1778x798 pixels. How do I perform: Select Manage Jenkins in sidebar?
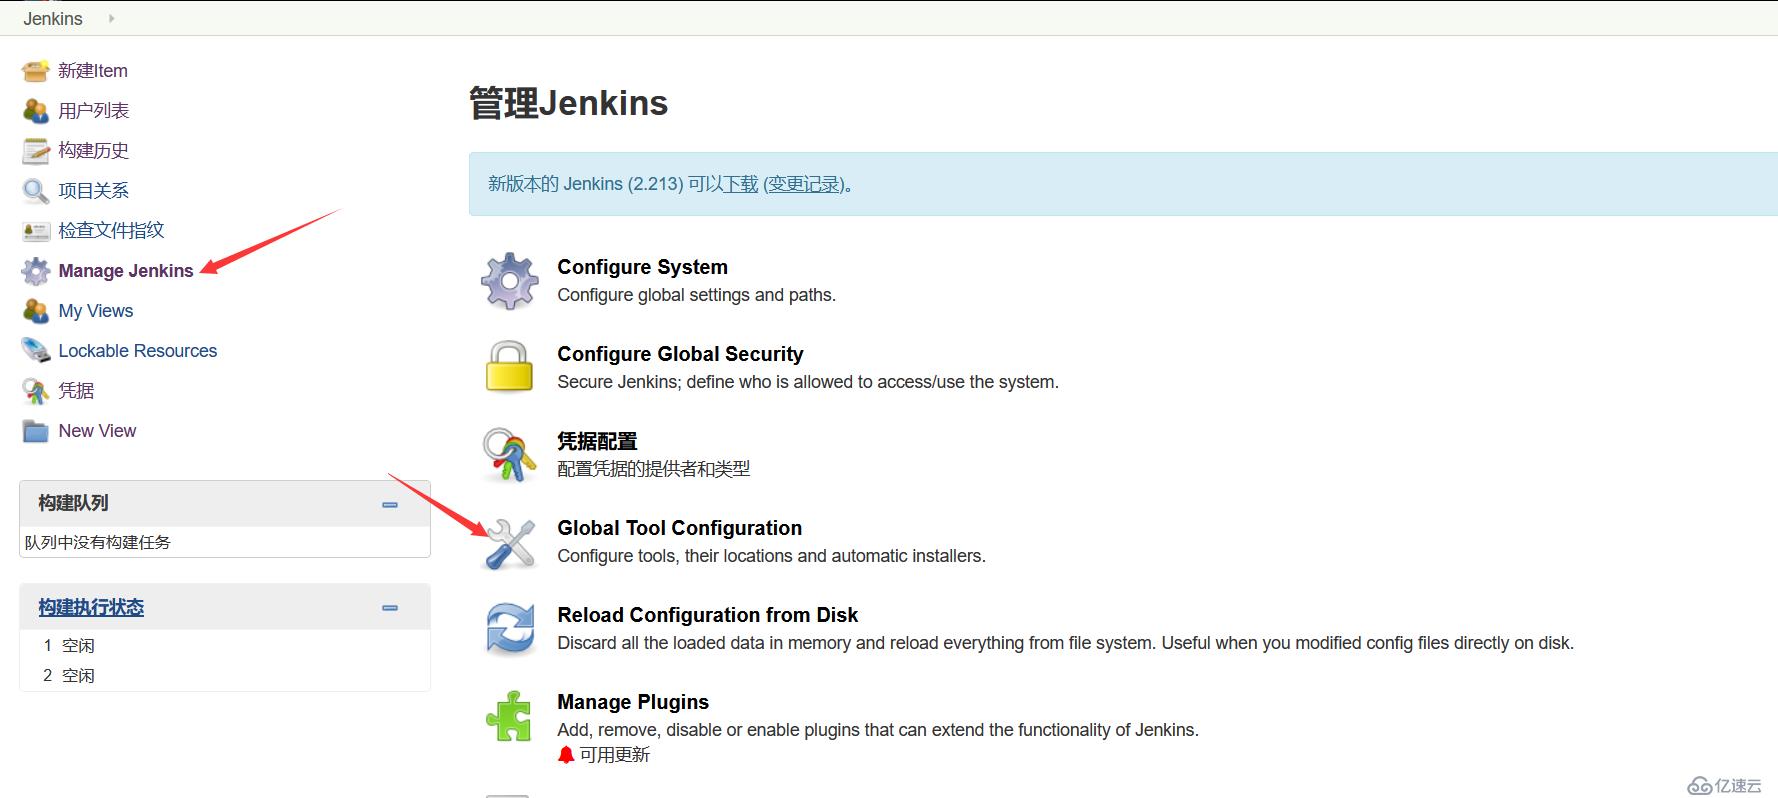click(x=126, y=271)
